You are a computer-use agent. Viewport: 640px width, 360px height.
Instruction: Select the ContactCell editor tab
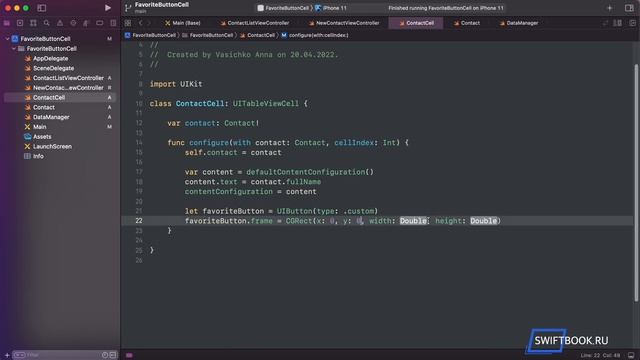tap(416, 23)
